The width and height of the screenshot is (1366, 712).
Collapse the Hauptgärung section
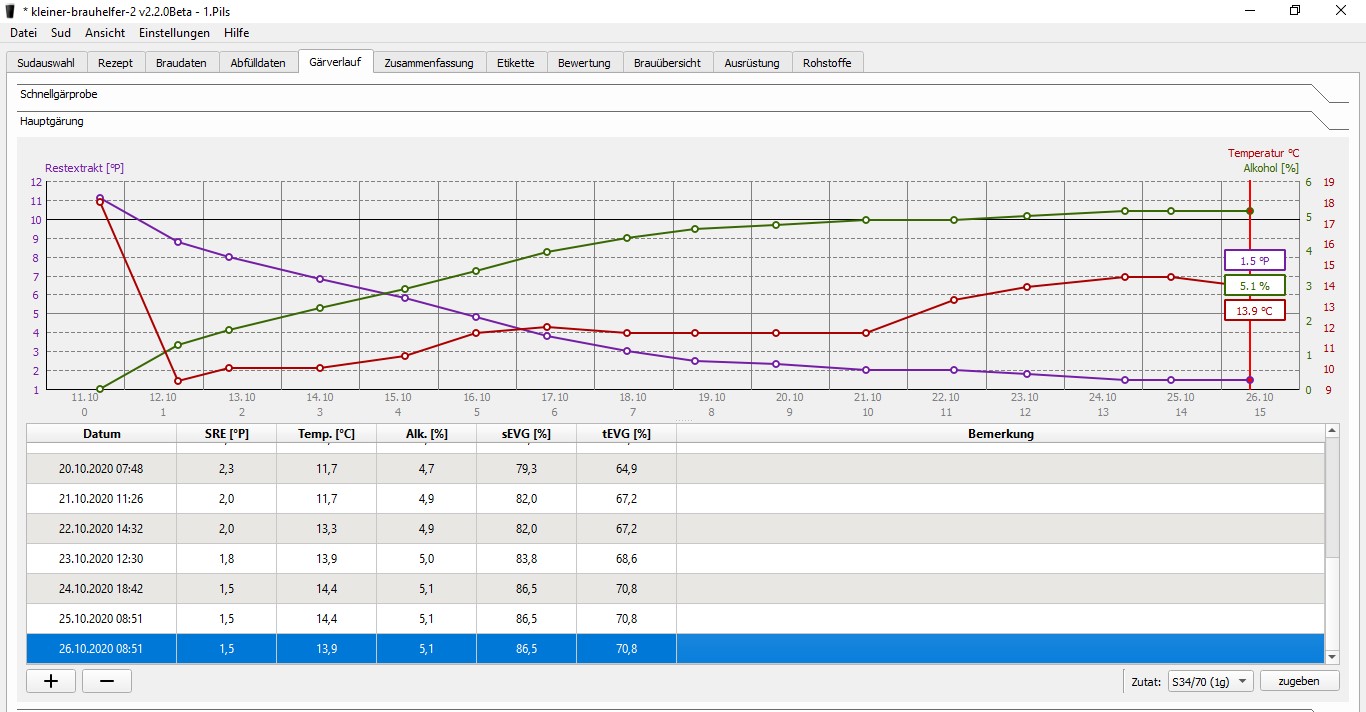click(52, 121)
